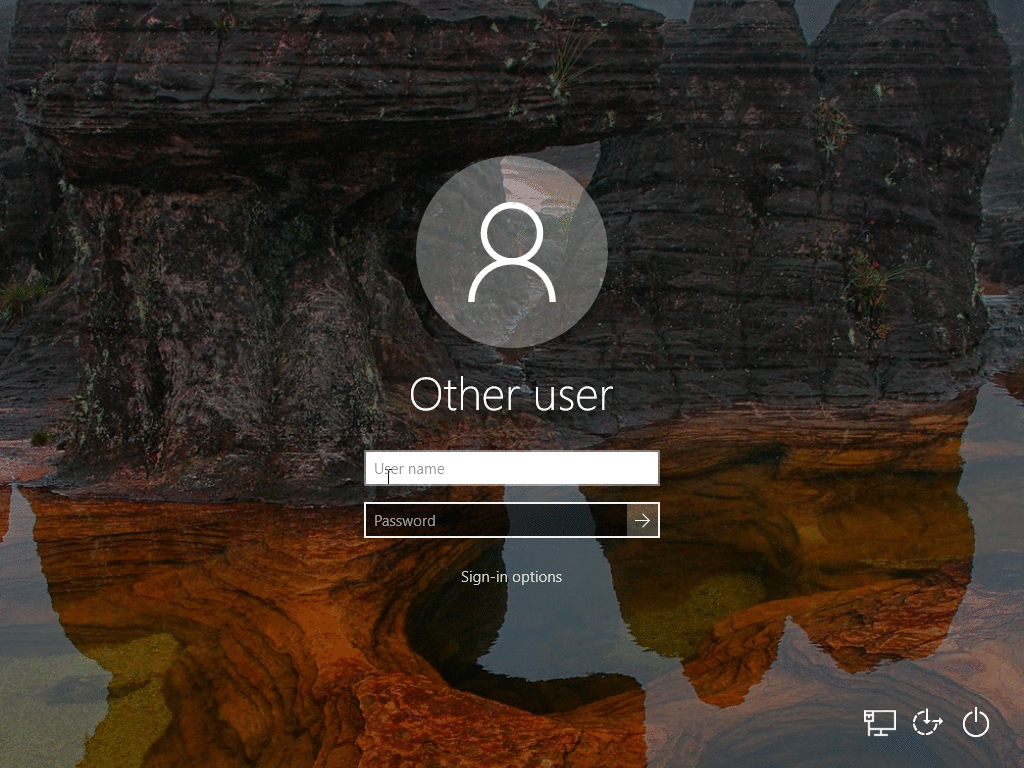Viewport: 1024px width, 768px height.
Task: Click the "Other user" account name
Action: pos(511,395)
